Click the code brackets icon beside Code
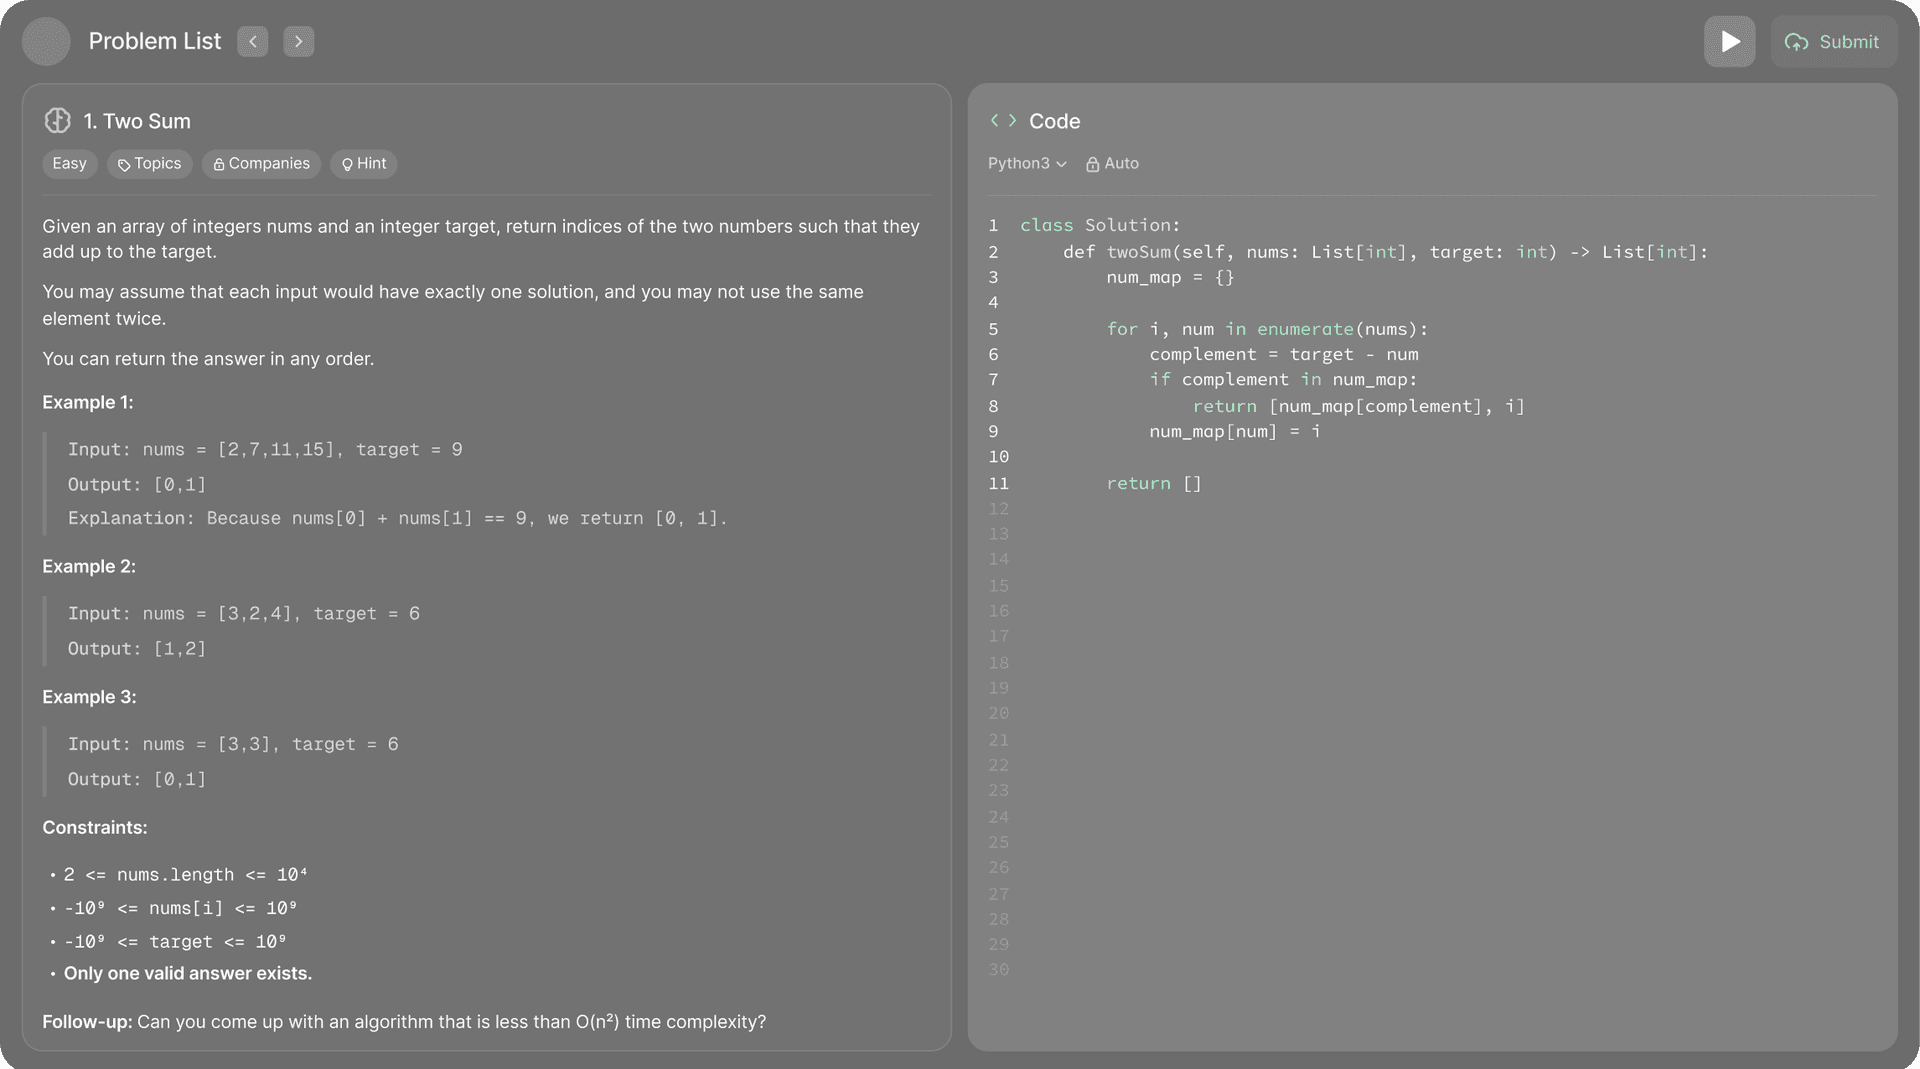The height and width of the screenshot is (1069, 1920). 1003,120
